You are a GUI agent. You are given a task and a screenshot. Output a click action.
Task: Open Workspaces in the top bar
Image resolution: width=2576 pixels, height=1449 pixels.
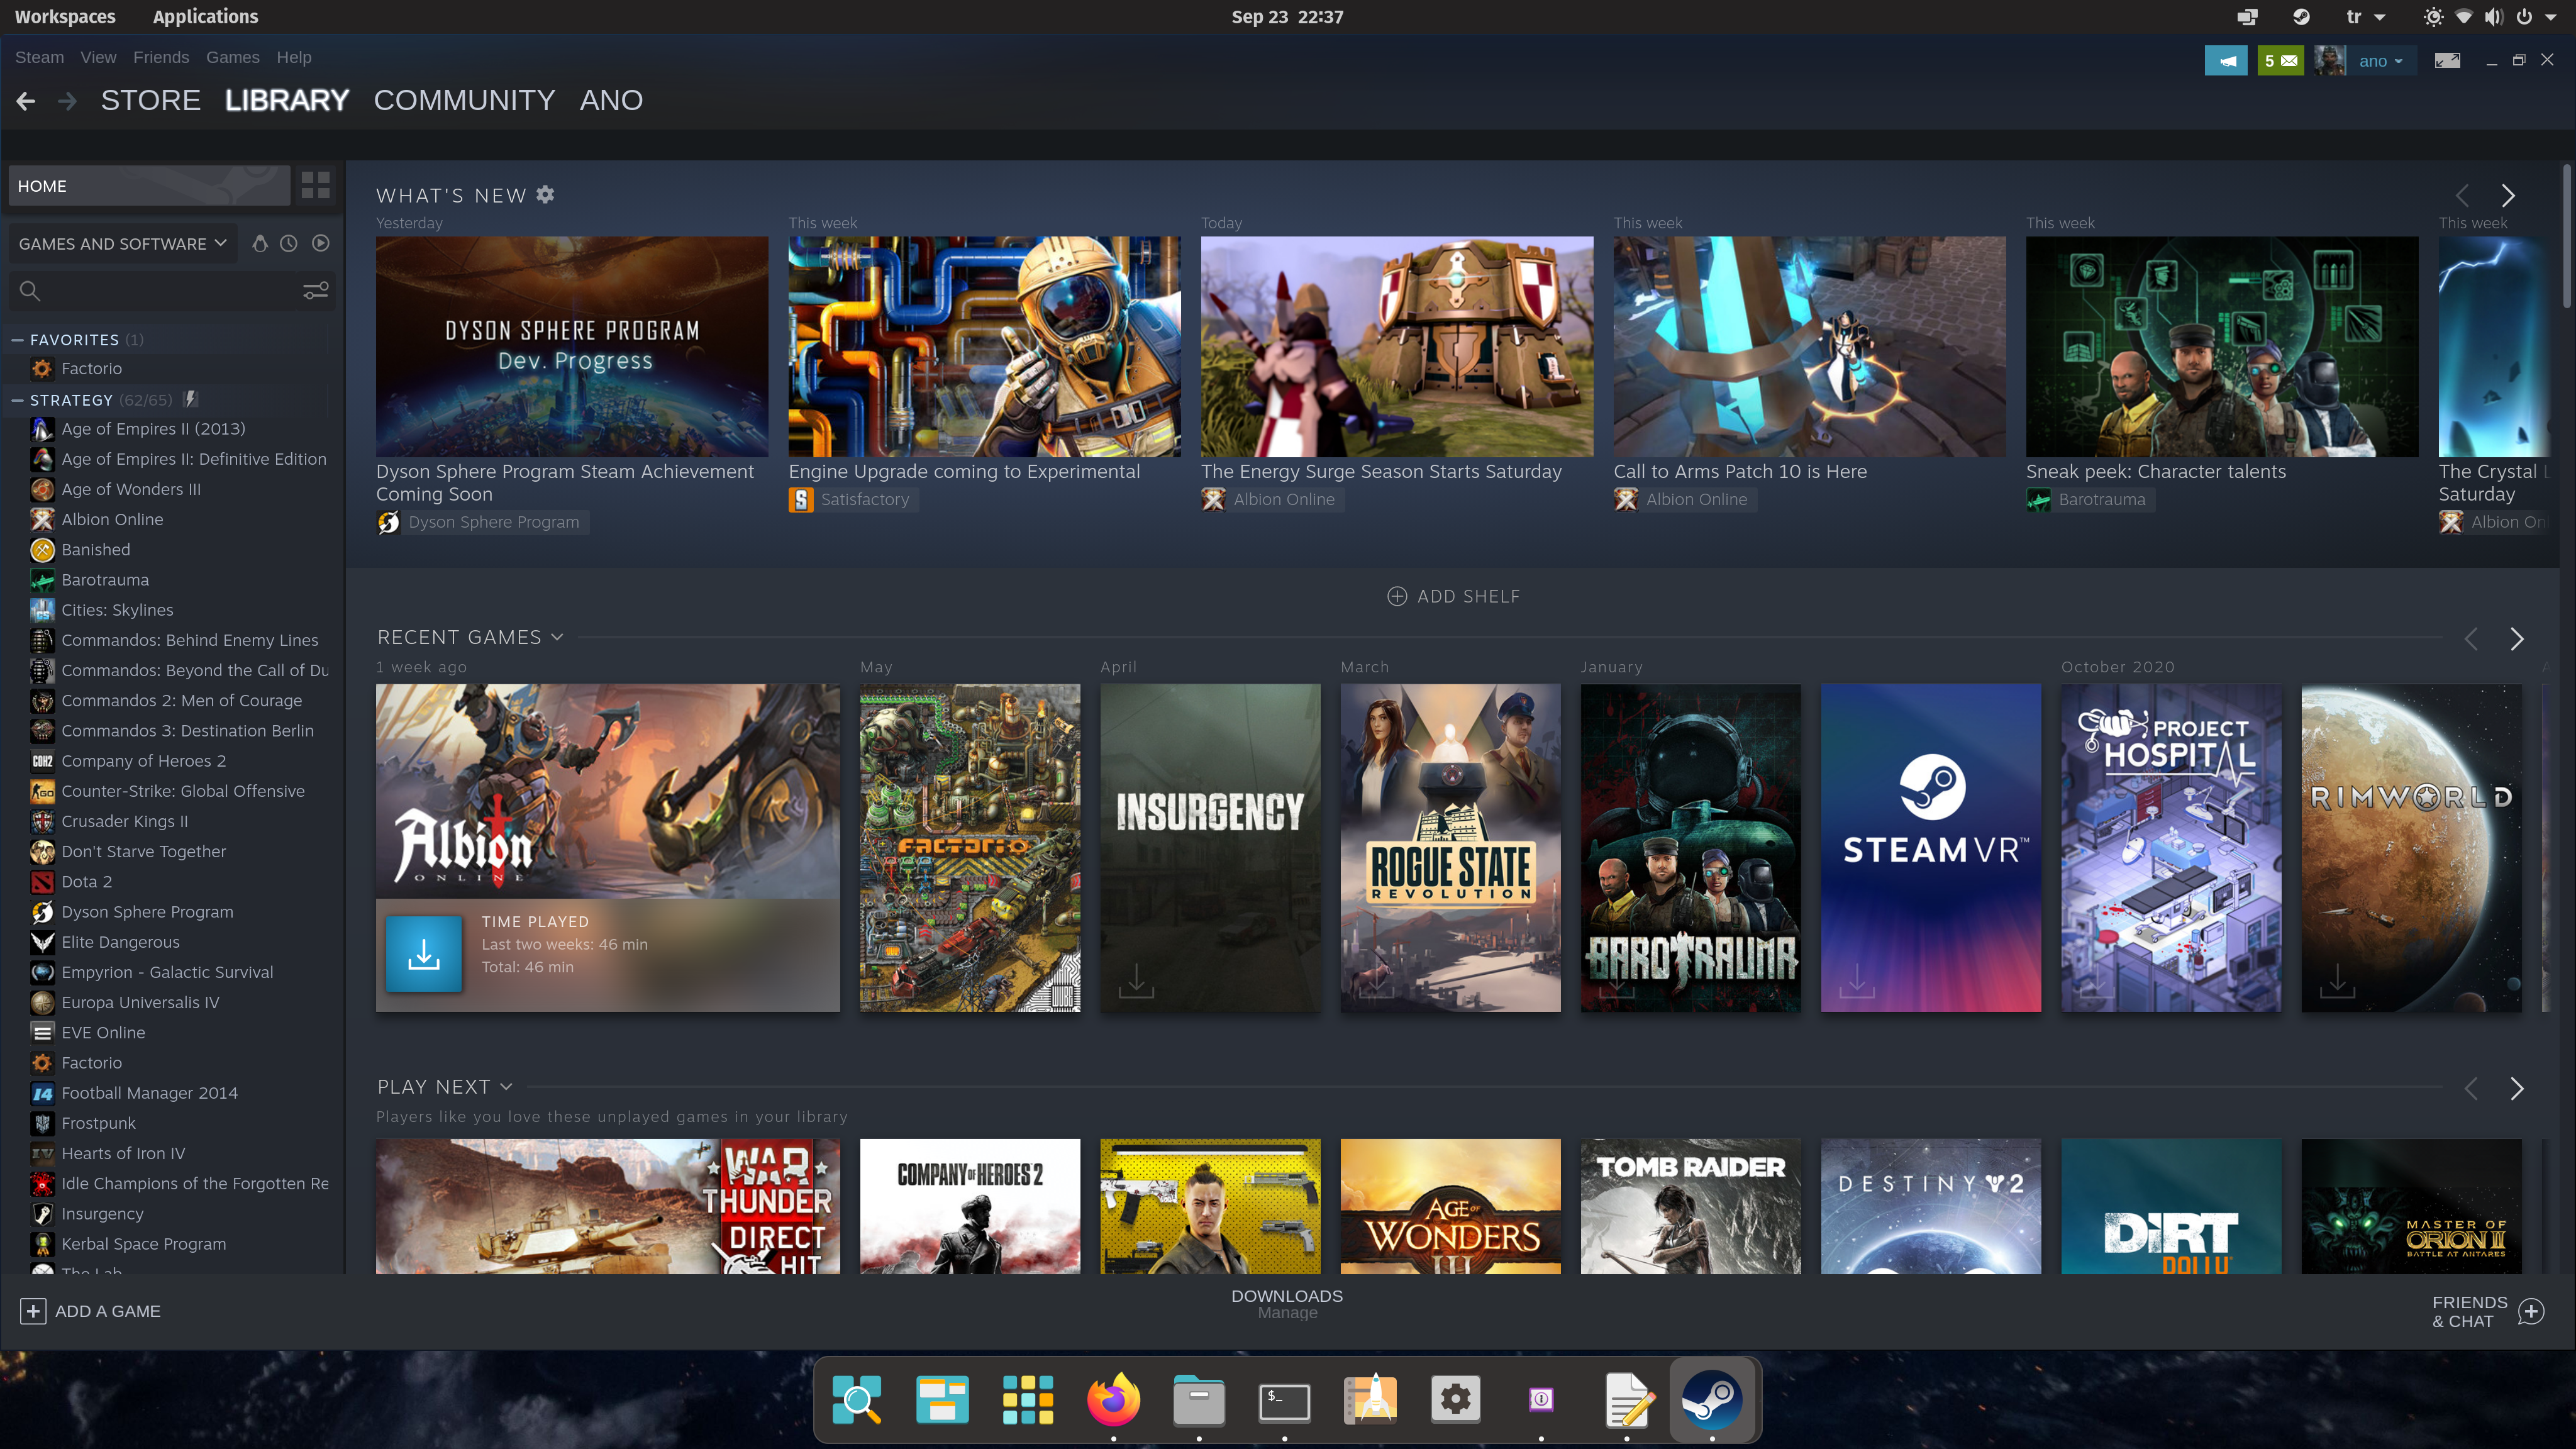pos(65,17)
